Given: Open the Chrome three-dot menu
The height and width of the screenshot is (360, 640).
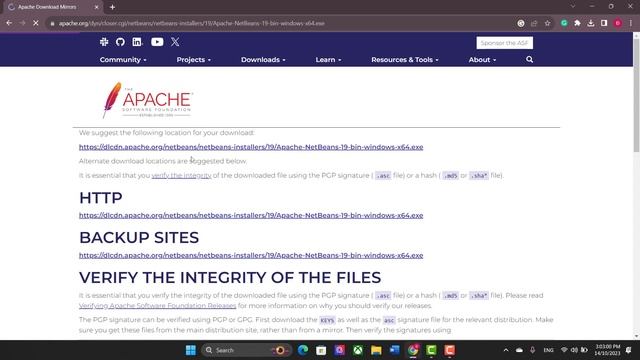Looking at the screenshot, I should click(631, 23).
